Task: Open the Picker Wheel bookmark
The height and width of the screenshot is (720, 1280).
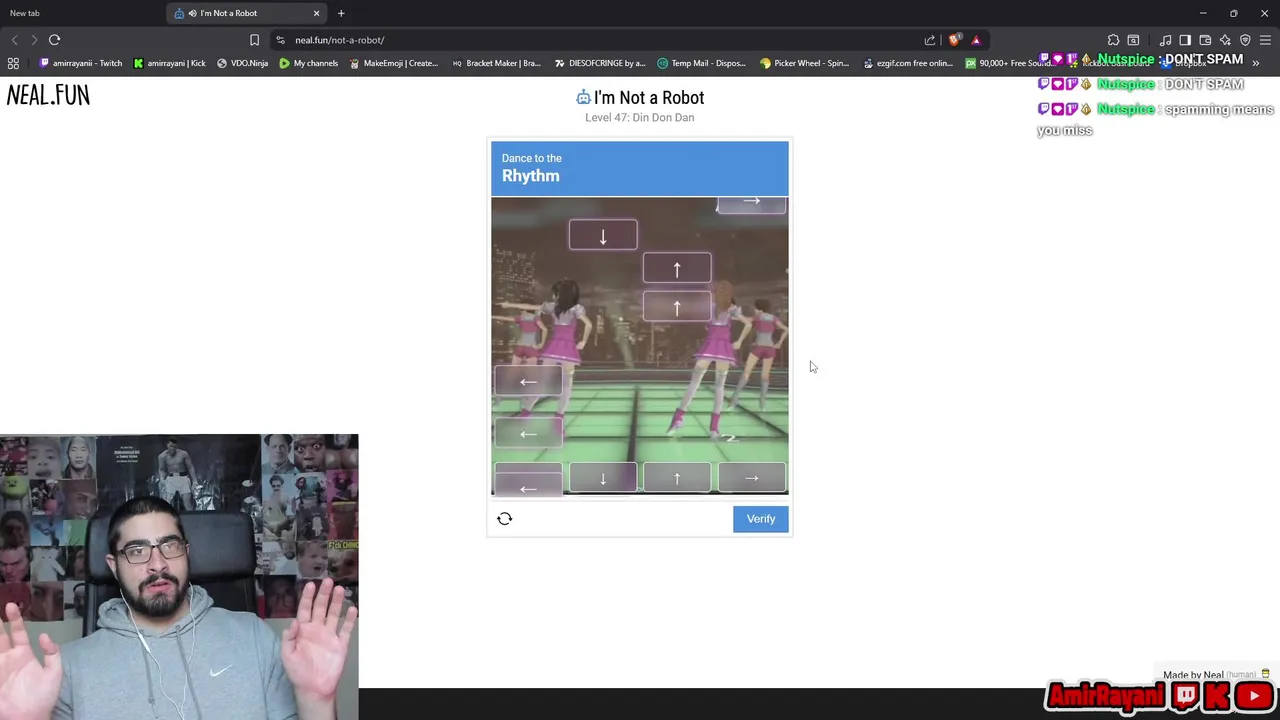Action: [x=804, y=63]
